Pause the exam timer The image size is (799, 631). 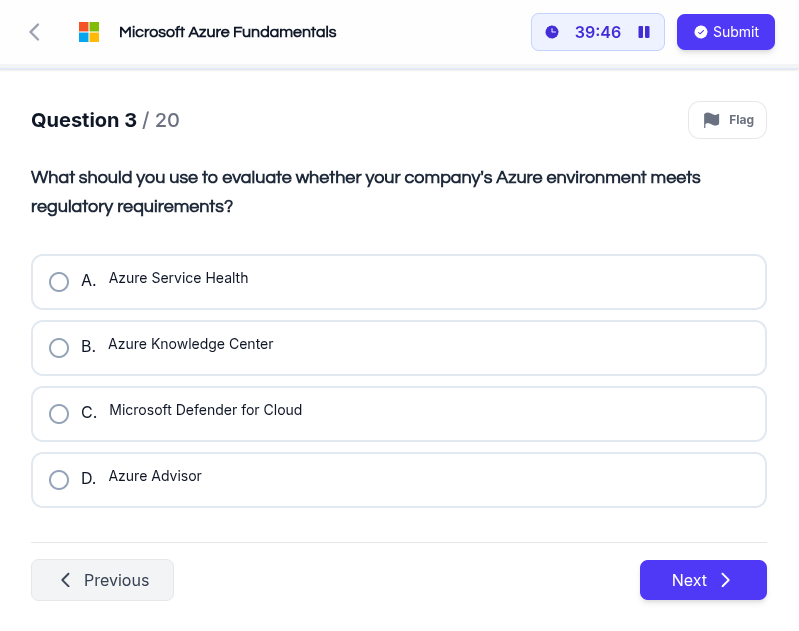click(x=644, y=32)
